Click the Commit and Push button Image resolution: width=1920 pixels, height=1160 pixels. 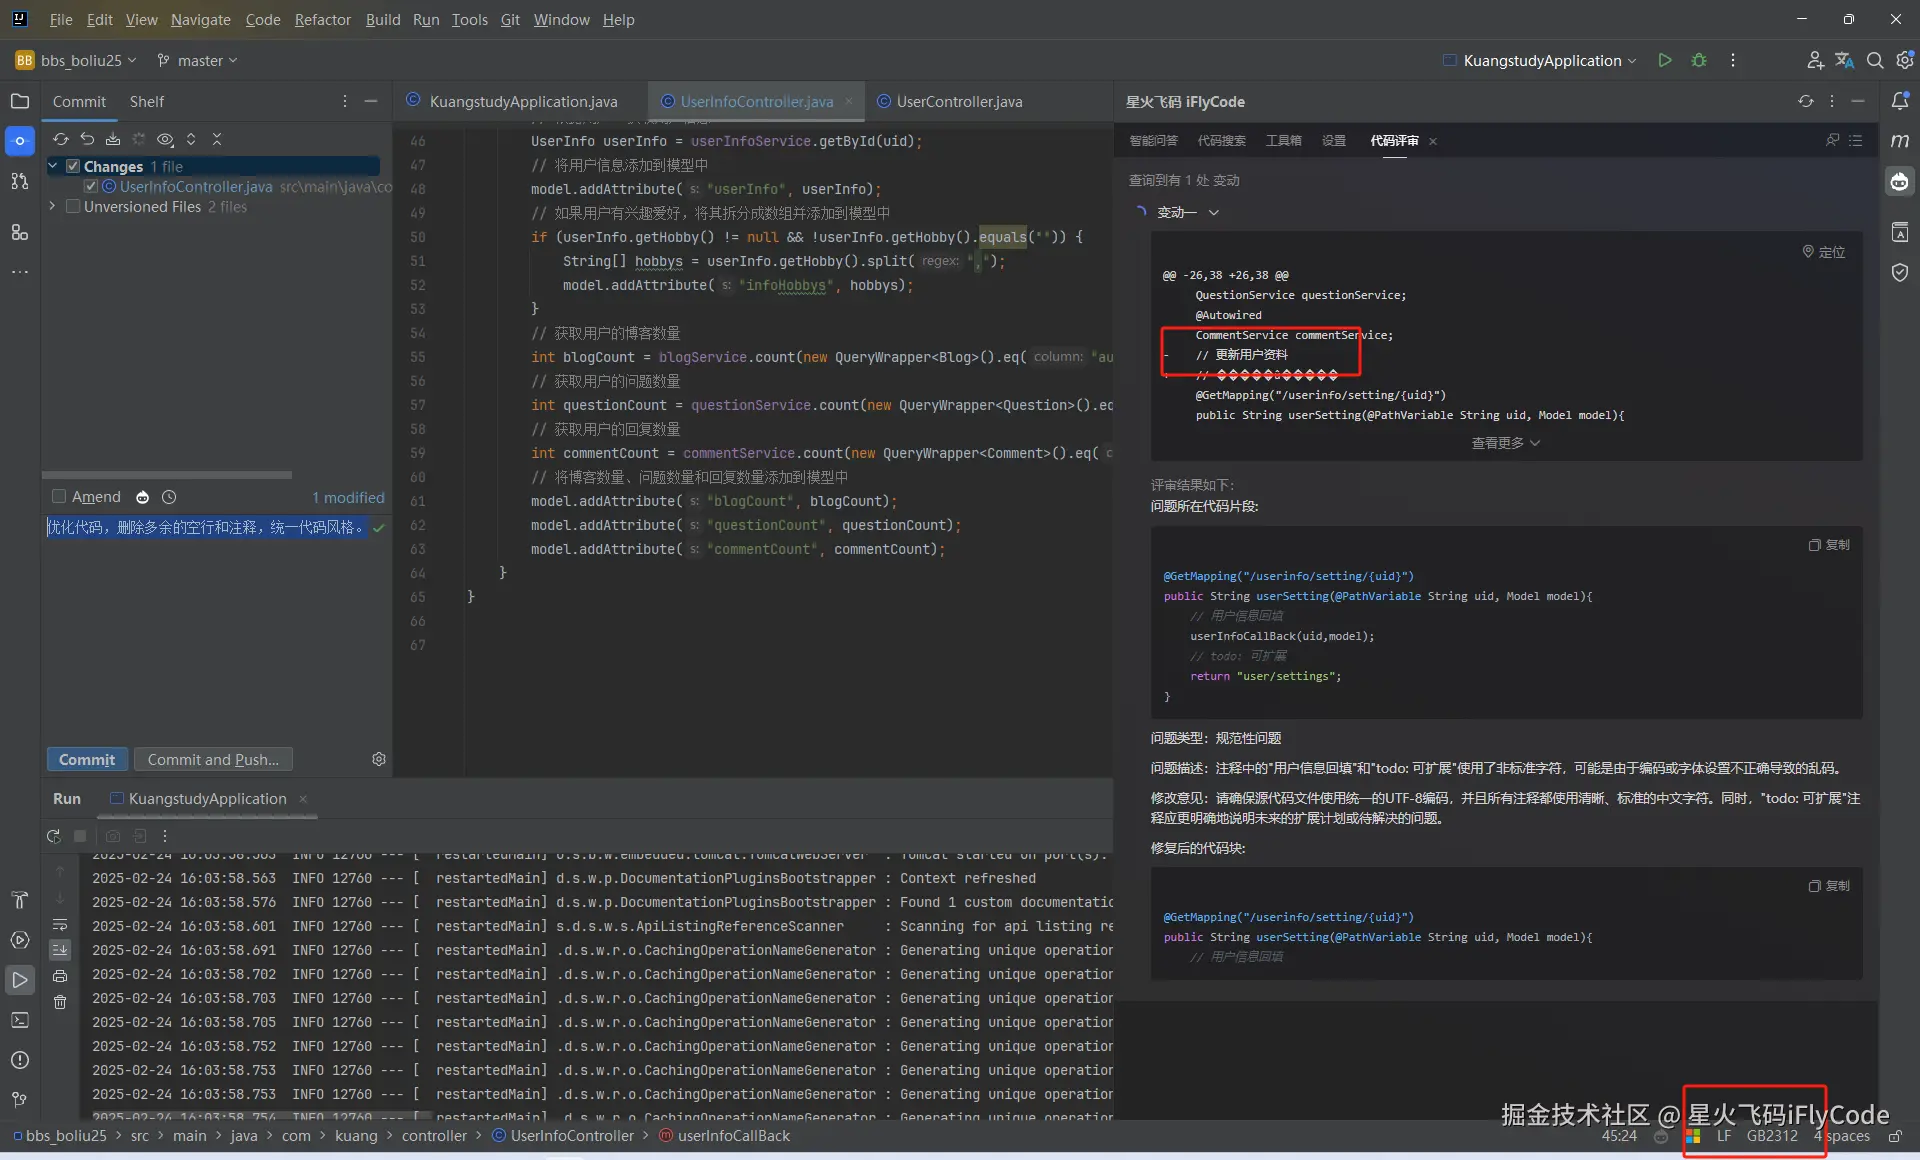(213, 759)
